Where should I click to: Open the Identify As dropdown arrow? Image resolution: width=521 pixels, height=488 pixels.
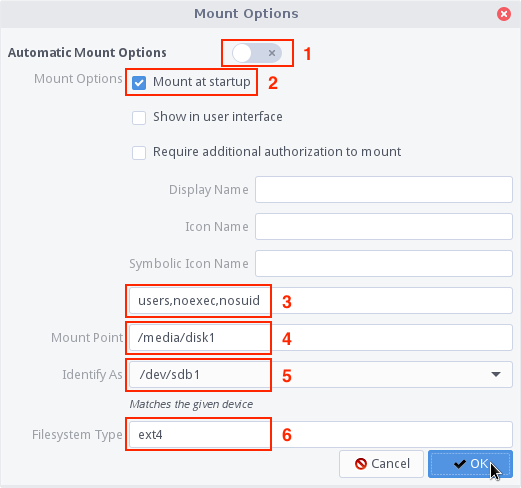coord(496,374)
